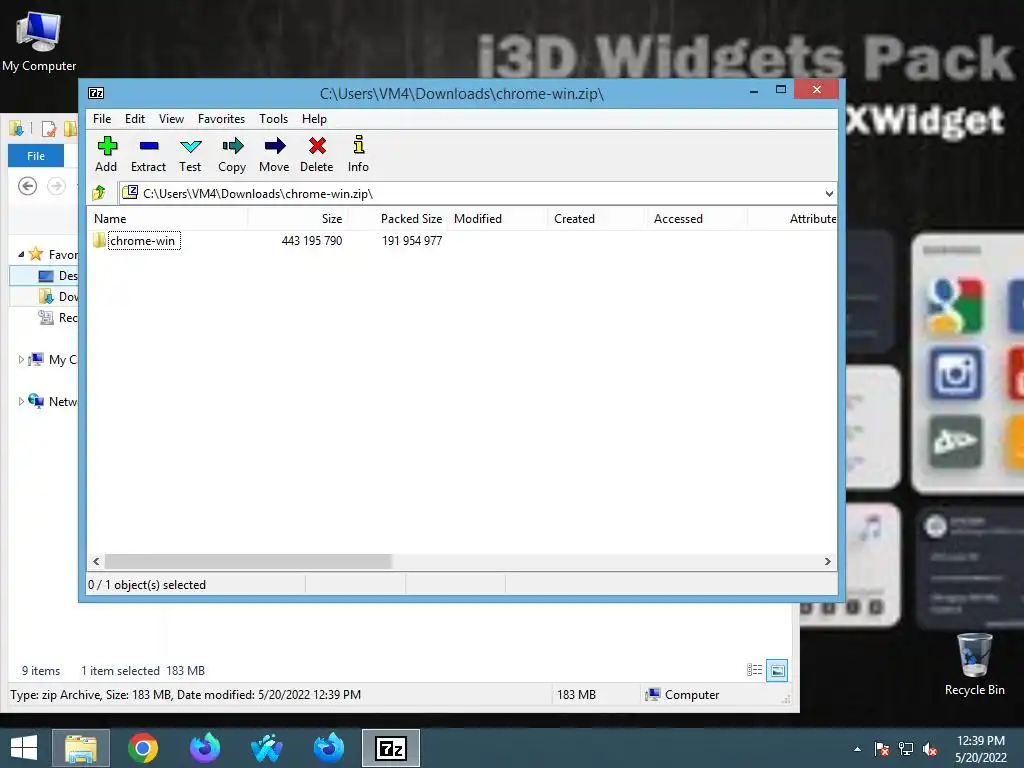Screen dimensions: 1024x768
Task: Sort by the Modified column
Action: click(498, 219)
